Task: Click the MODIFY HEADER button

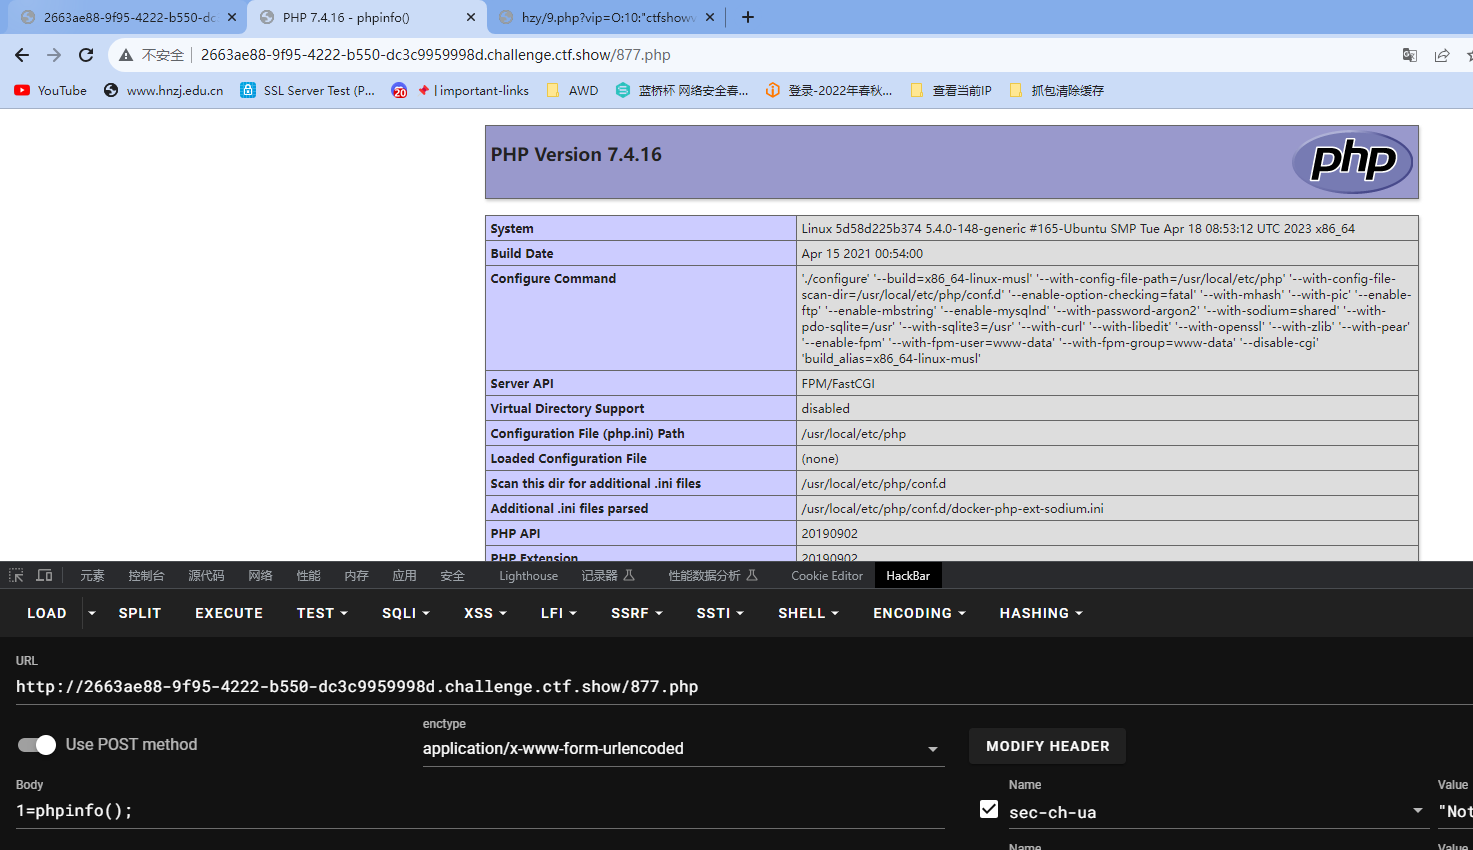Action: pos(1047,746)
